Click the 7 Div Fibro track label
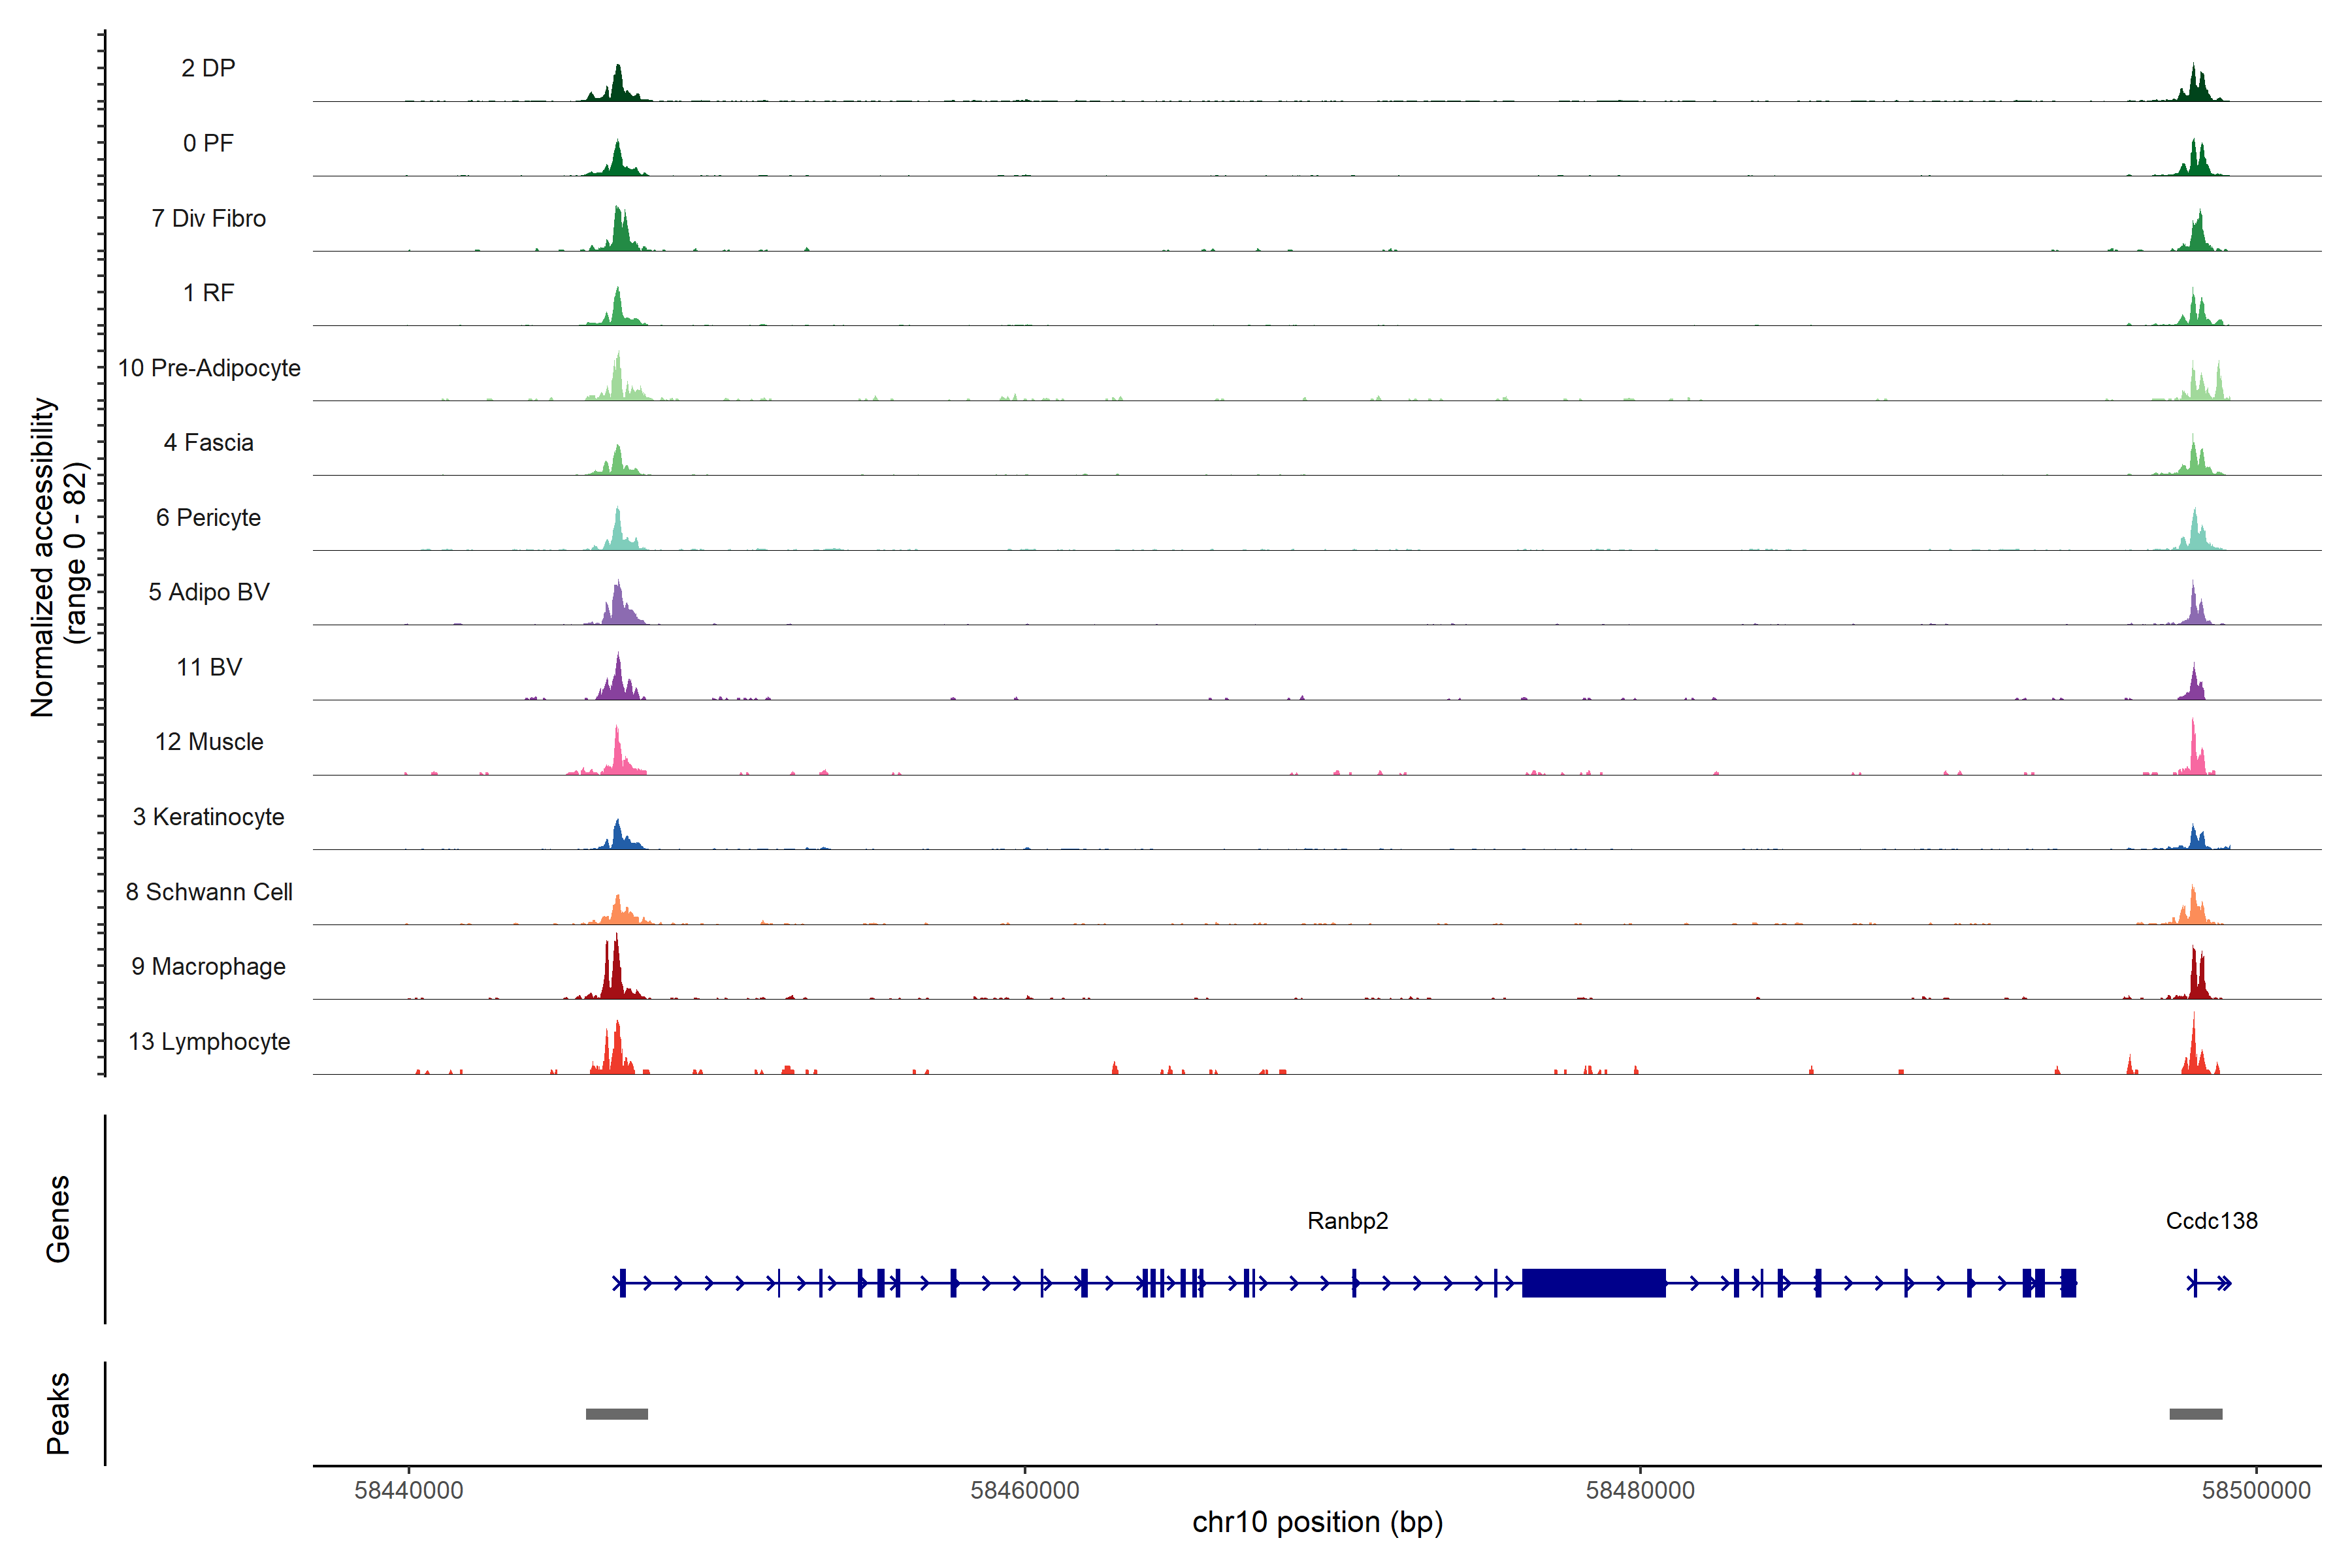 pyautogui.click(x=208, y=218)
